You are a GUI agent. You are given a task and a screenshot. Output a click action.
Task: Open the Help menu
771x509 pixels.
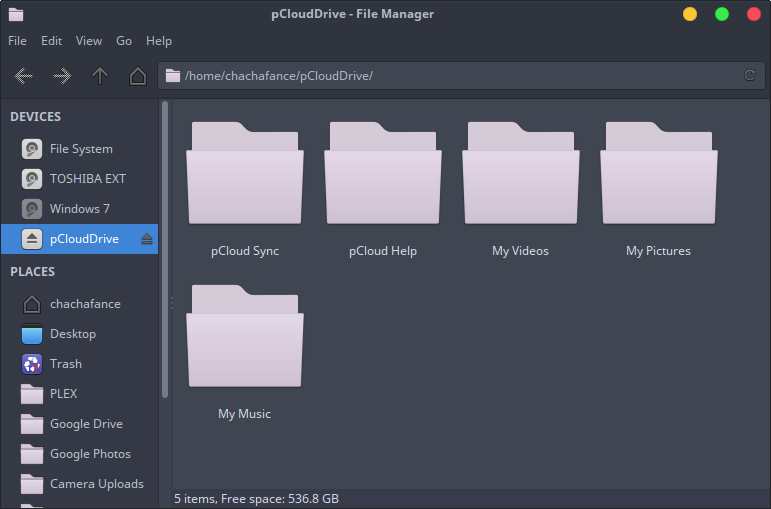(159, 41)
